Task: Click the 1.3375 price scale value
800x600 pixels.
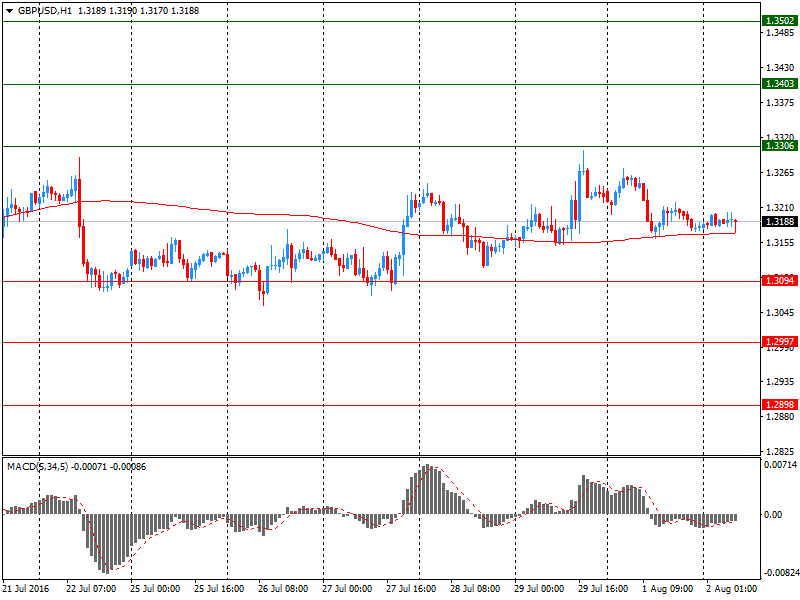Action: tap(780, 103)
